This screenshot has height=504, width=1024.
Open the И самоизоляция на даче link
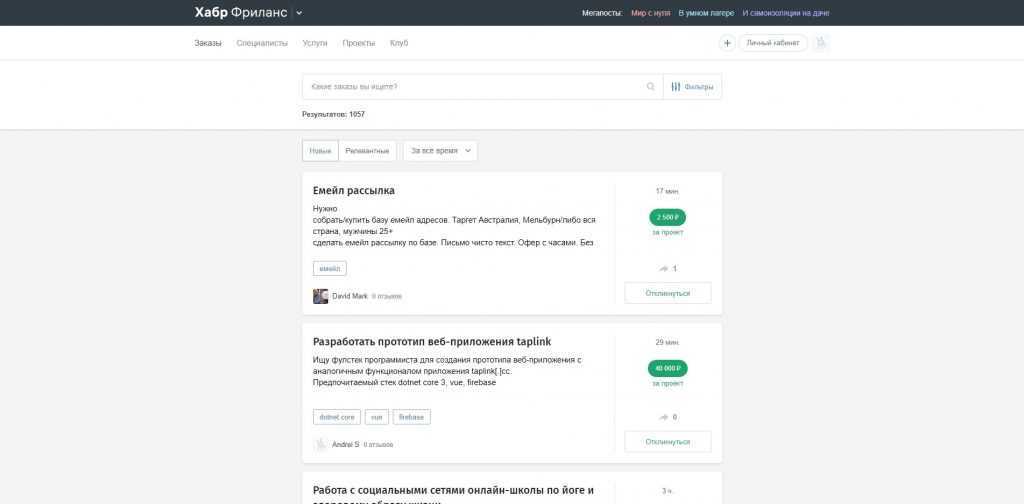[786, 13]
